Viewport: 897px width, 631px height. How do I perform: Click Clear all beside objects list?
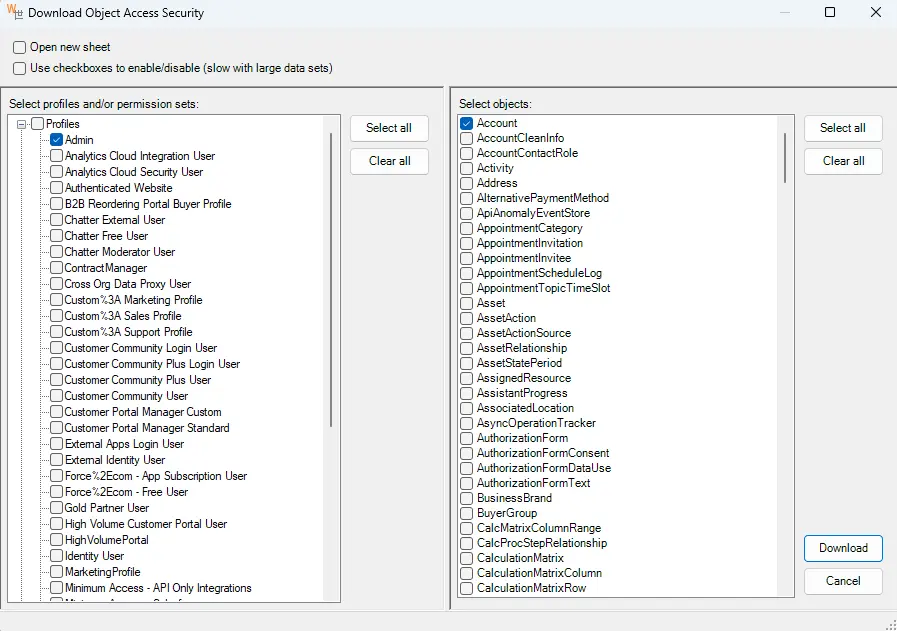pos(842,161)
